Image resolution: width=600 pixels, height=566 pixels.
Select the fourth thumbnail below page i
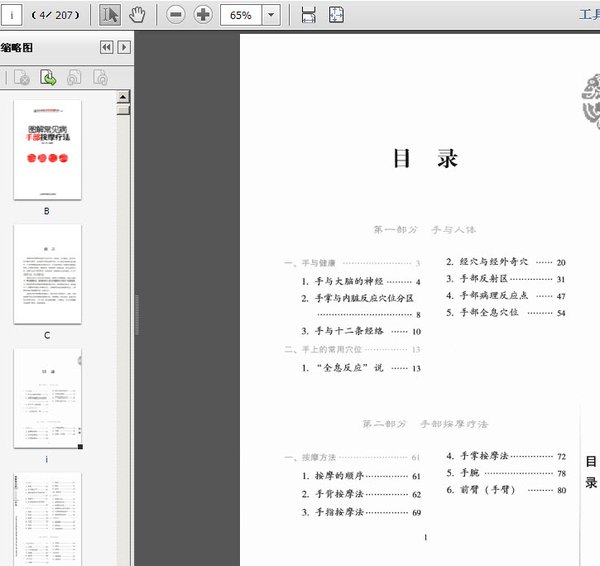(47, 519)
